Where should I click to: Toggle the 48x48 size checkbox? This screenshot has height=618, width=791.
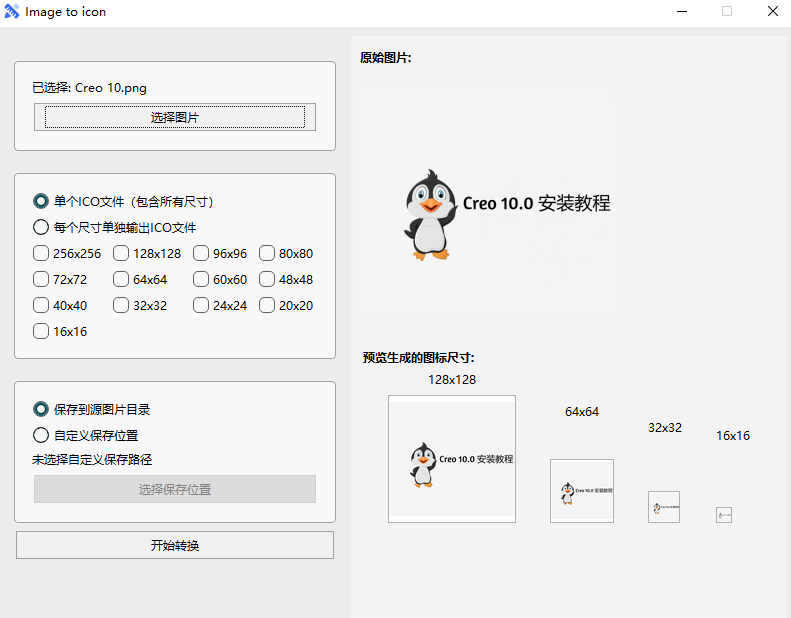[267, 279]
